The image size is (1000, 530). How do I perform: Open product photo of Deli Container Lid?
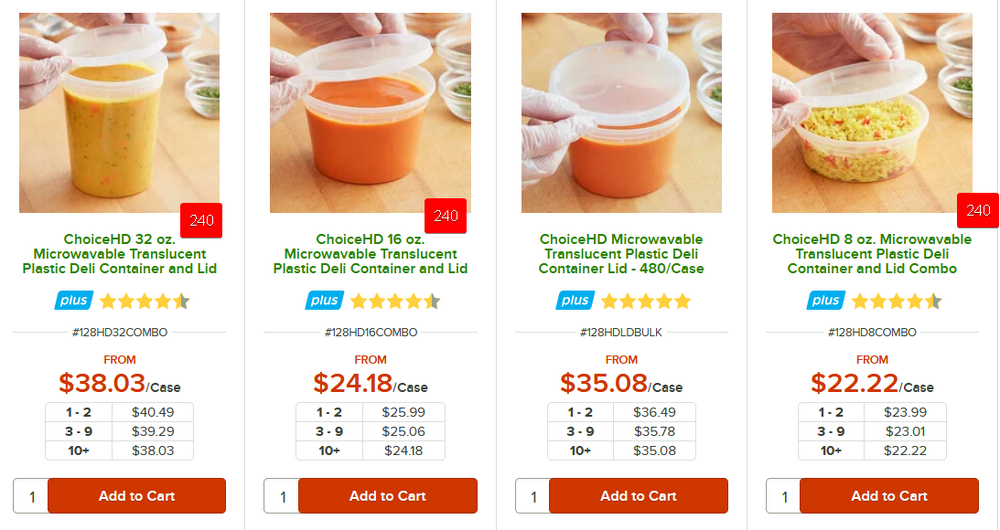(621, 112)
